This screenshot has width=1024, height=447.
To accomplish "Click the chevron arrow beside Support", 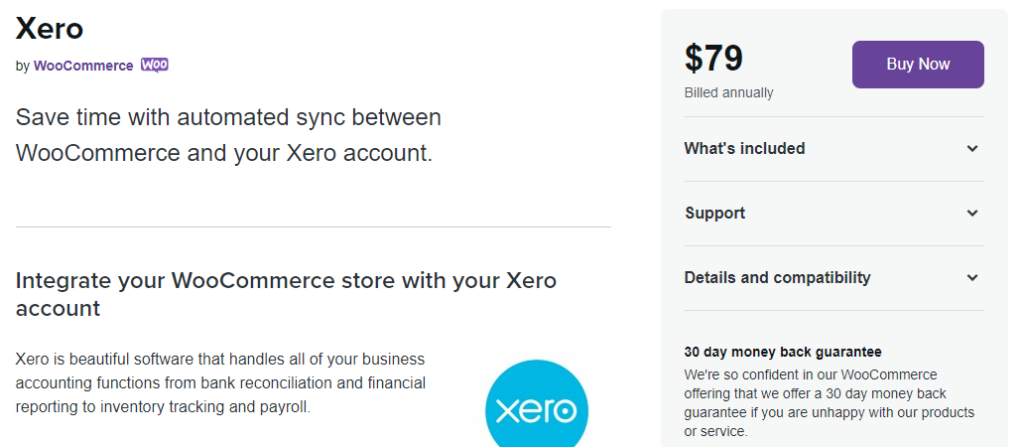I will click(972, 213).
